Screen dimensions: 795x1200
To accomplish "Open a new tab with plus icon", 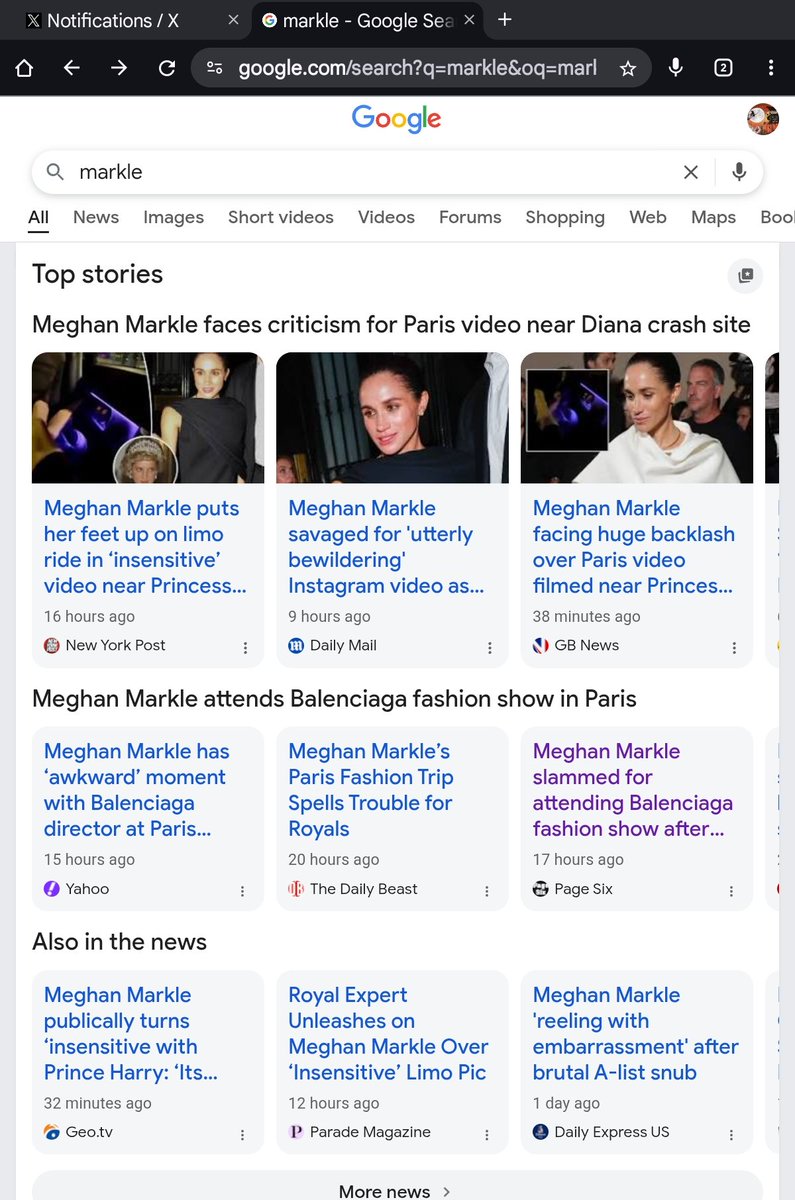I will (x=505, y=19).
